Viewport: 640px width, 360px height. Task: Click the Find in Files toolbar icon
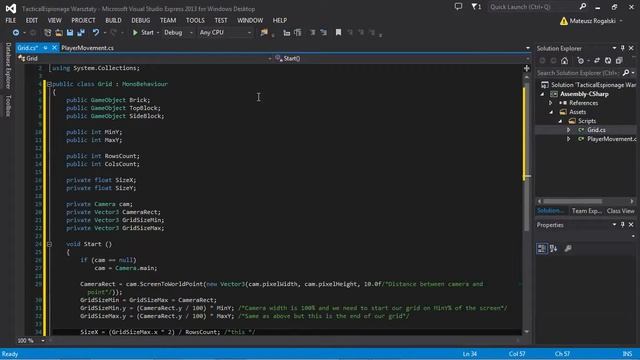tap(264, 33)
